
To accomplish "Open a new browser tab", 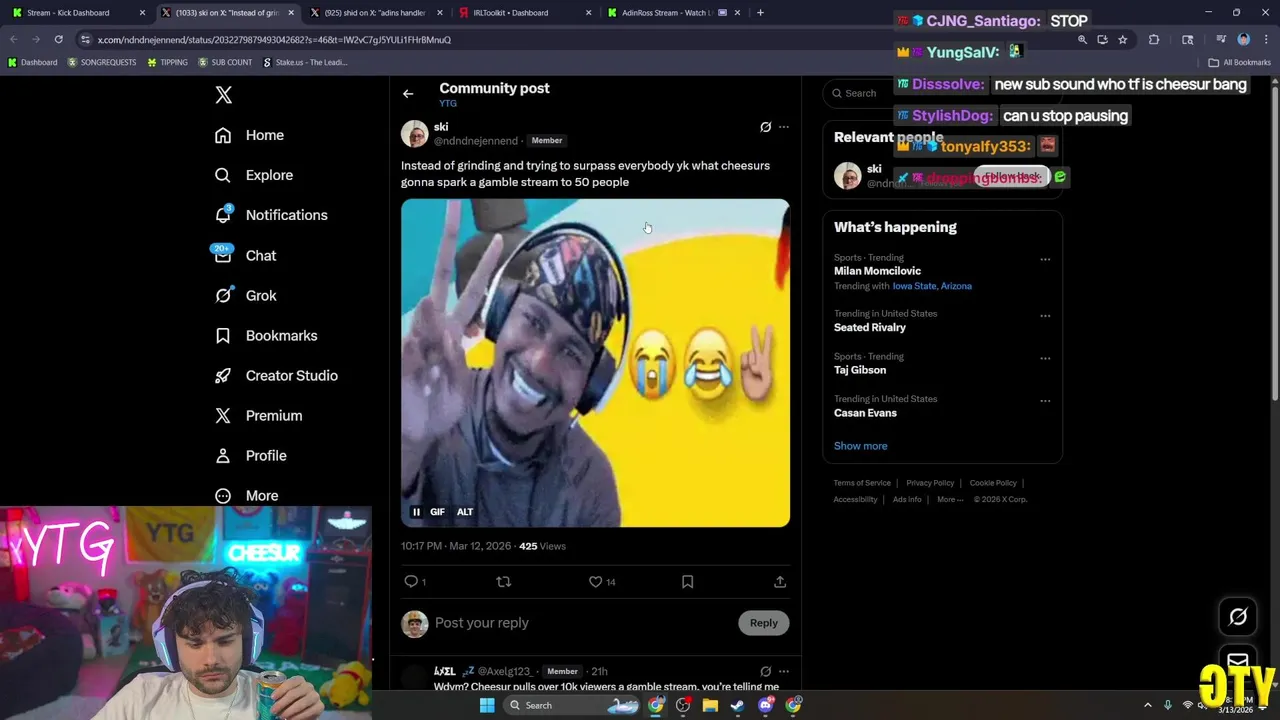I will coord(760,13).
